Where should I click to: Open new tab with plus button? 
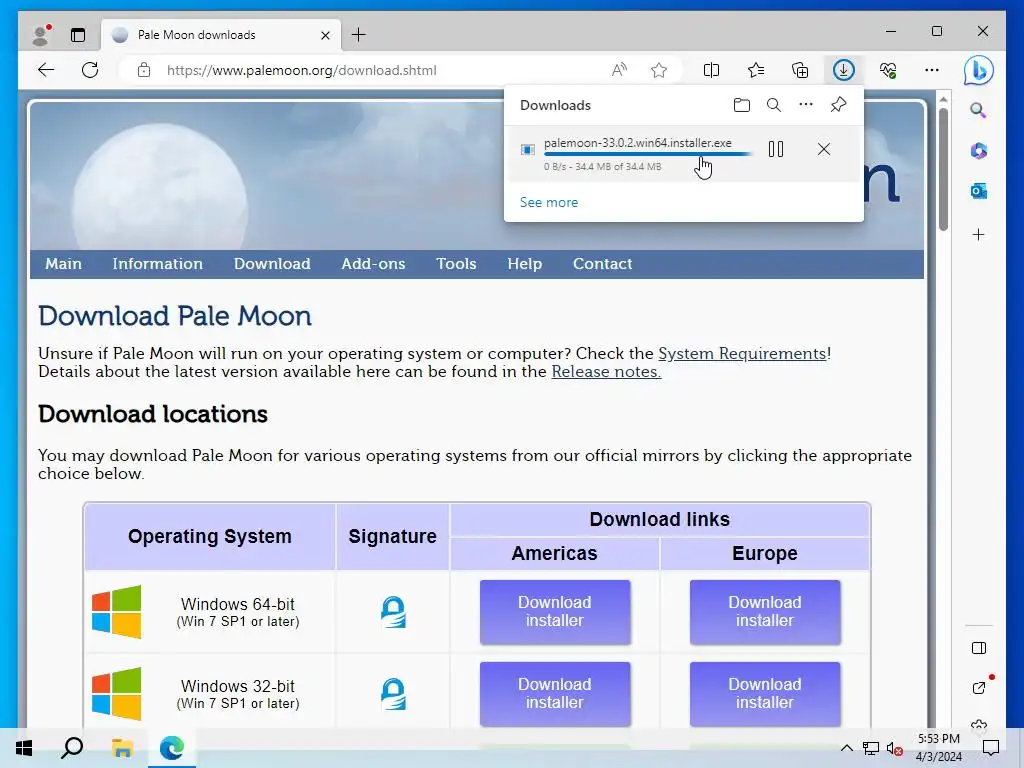[359, 35]
